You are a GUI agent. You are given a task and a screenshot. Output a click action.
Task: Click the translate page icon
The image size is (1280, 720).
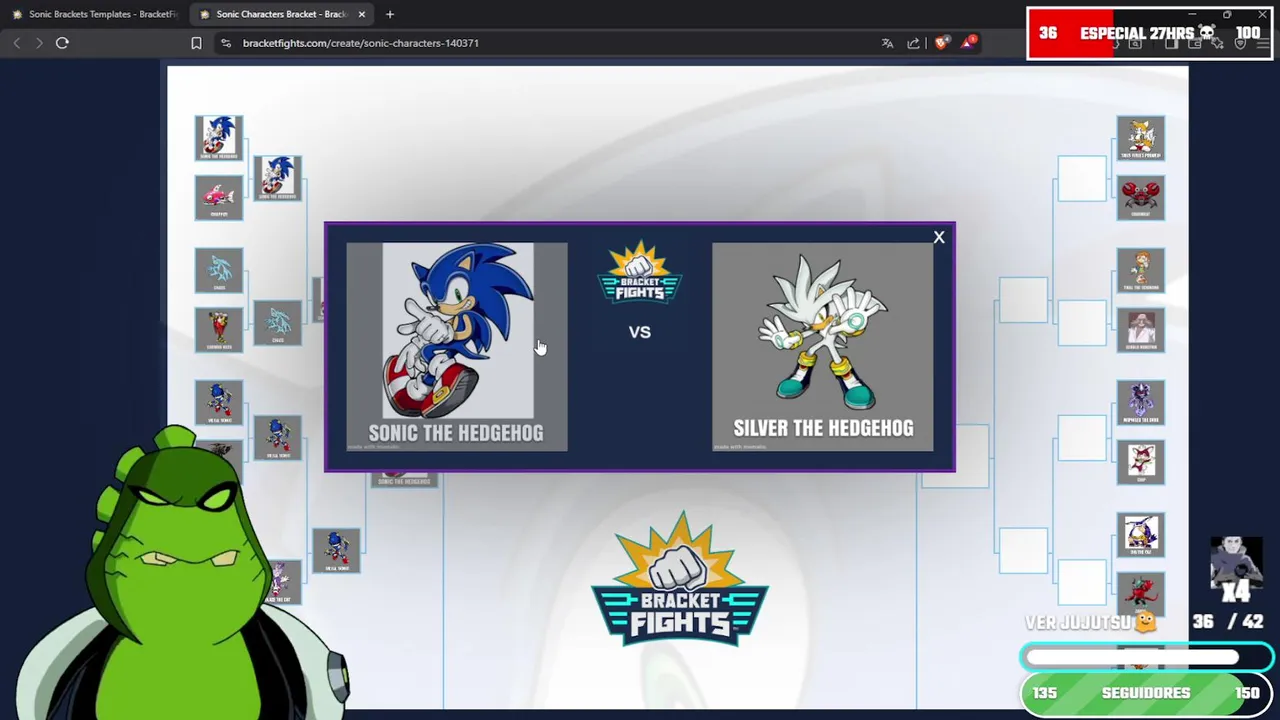coord(887,43)
